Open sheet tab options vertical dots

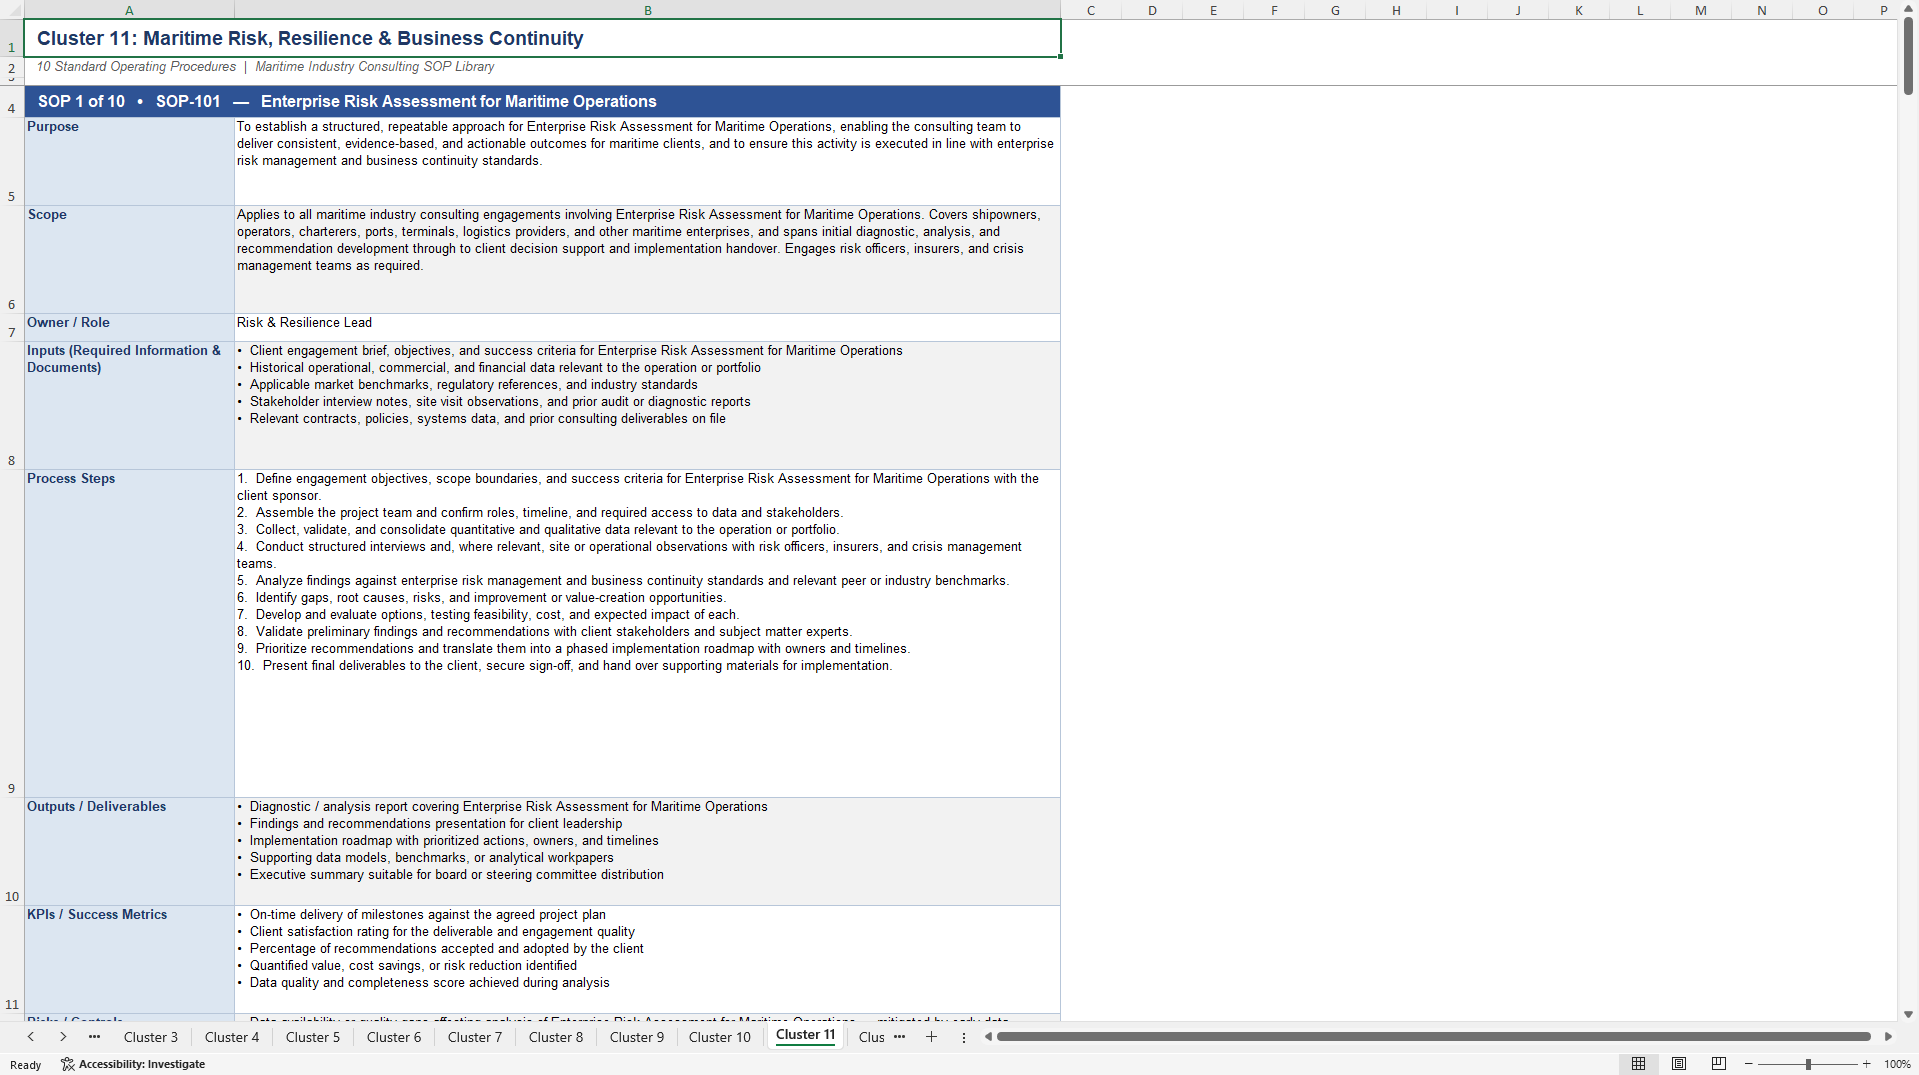964,1037
